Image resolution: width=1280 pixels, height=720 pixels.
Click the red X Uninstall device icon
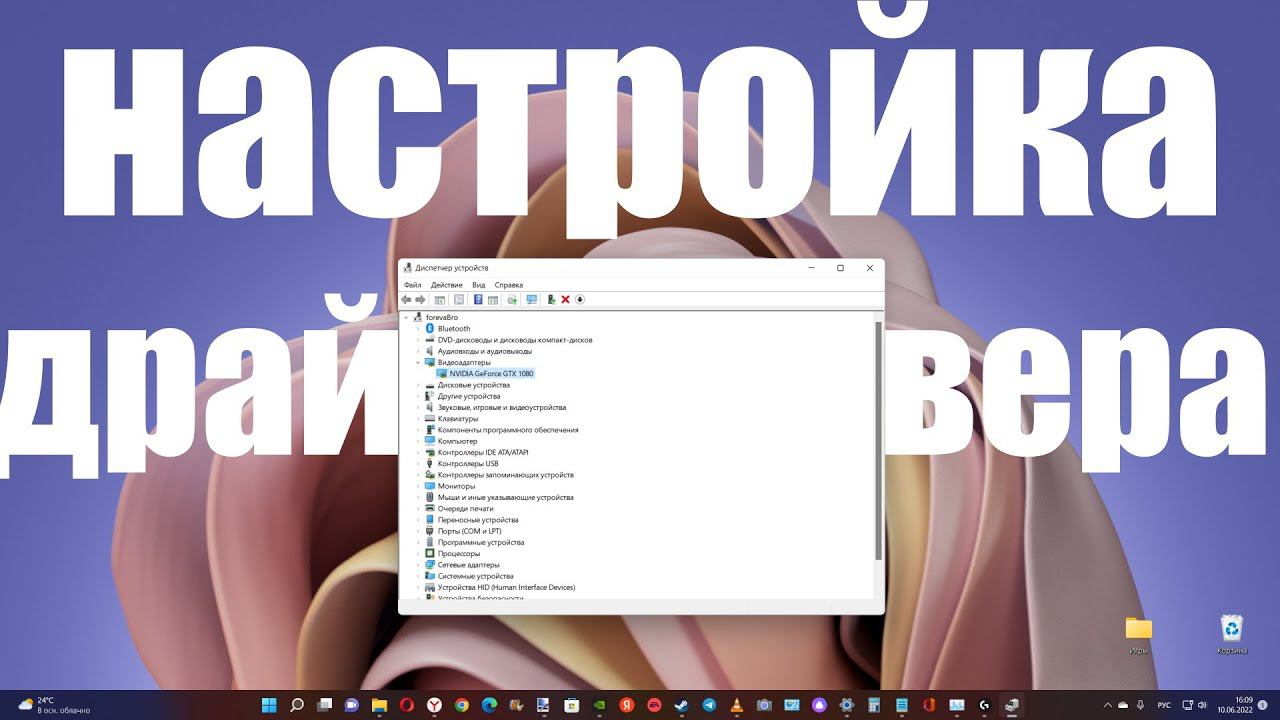pos(565,299)
